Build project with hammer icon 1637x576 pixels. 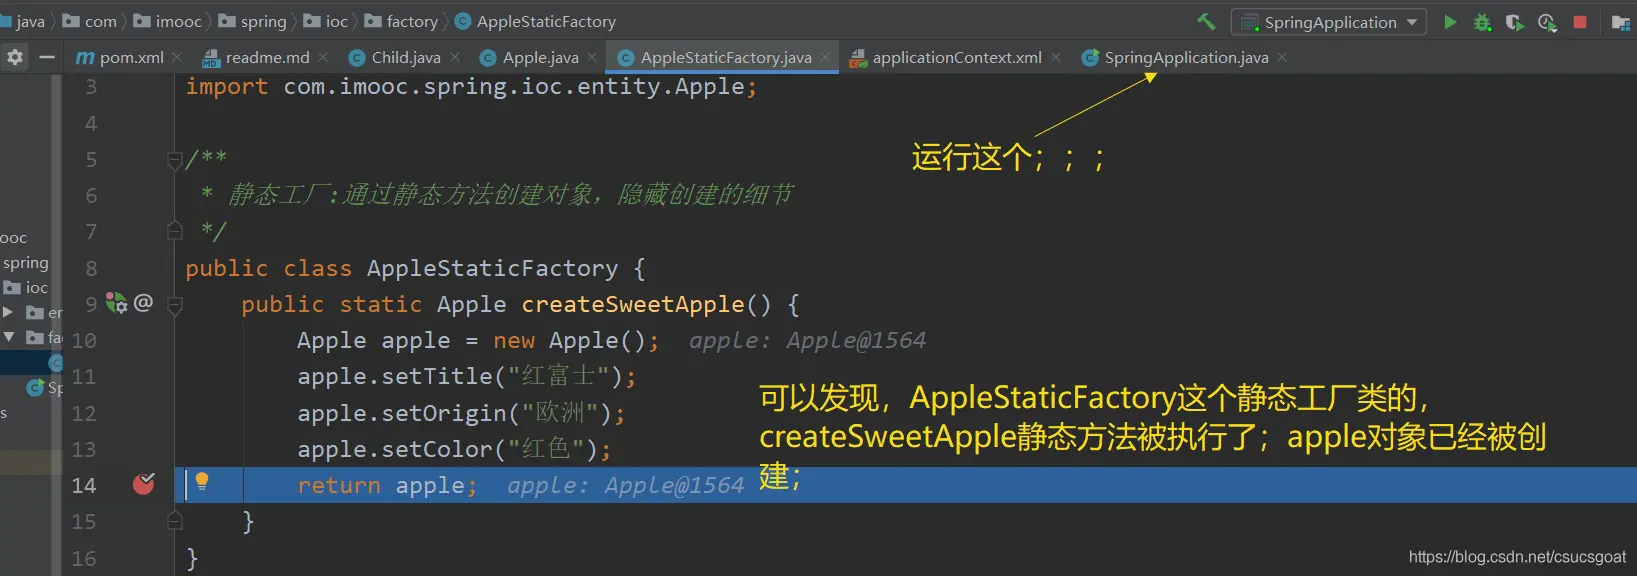click(x=1206, y=21)
